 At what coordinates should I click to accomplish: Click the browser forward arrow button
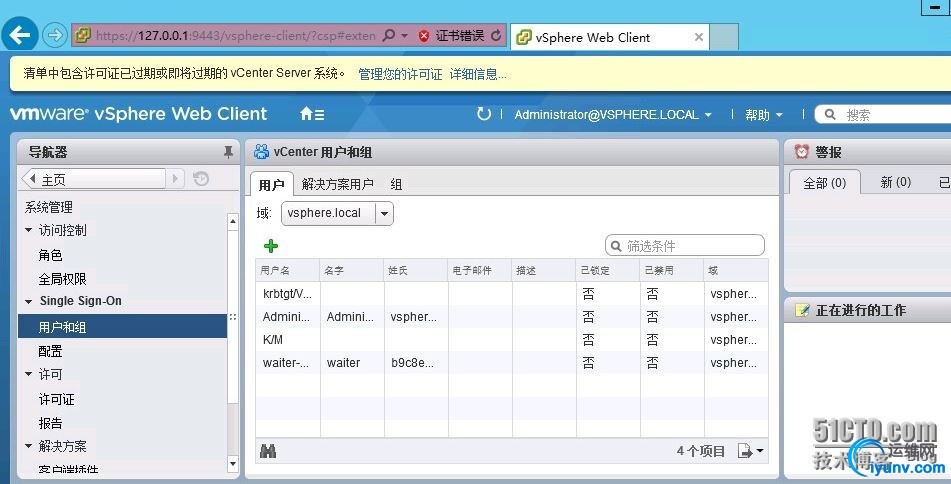pos(55,35)
